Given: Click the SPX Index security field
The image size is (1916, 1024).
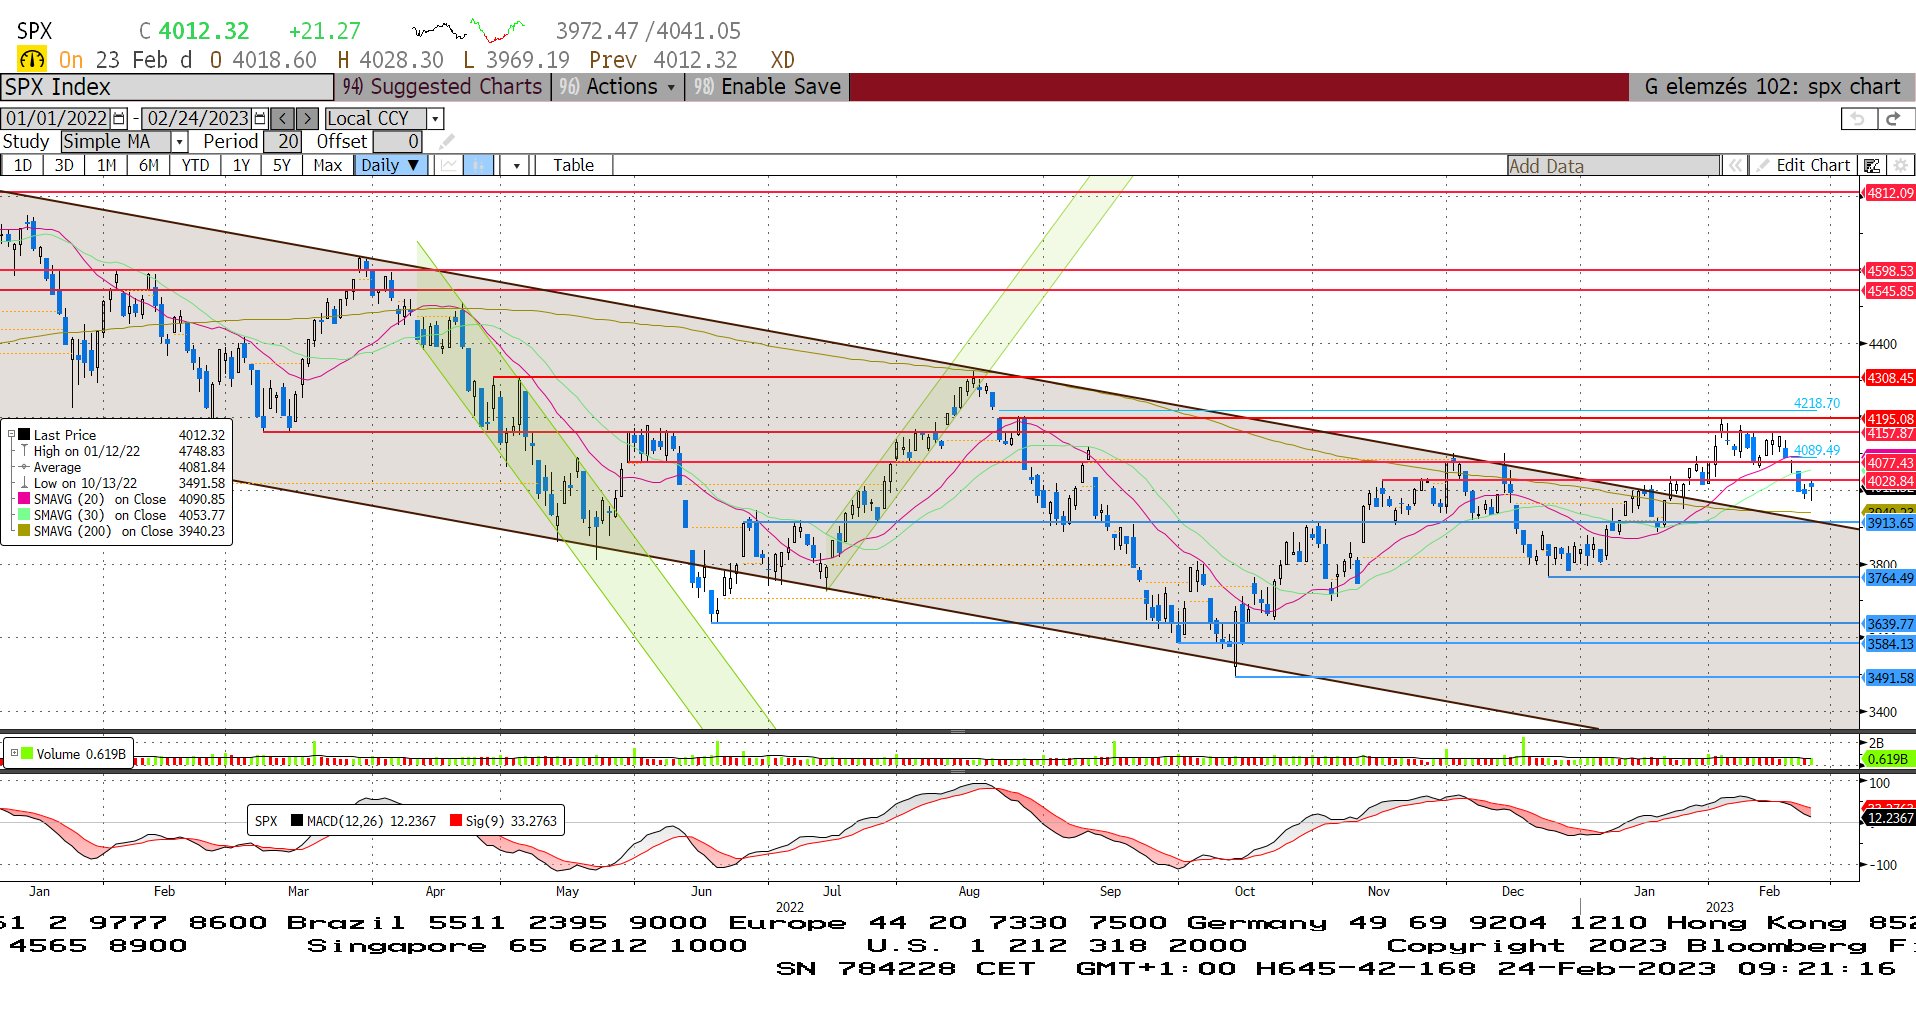Looking at the screenshot, I should tap(167, 87).
